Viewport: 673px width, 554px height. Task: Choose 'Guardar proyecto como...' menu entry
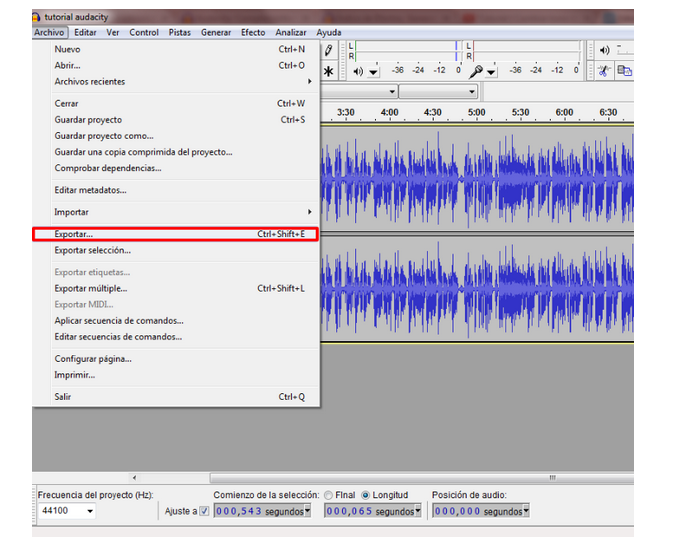pos(104,136)
